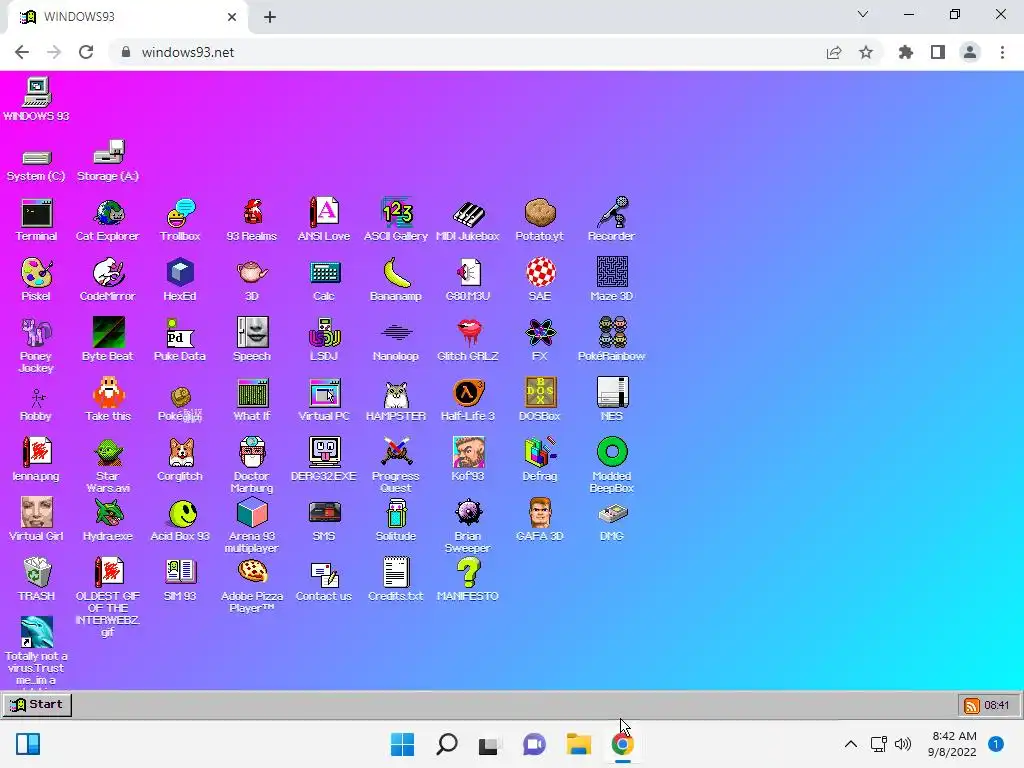Open Bananamp banana icon
The image size is (1024, 768).
[x=396, y=280]
